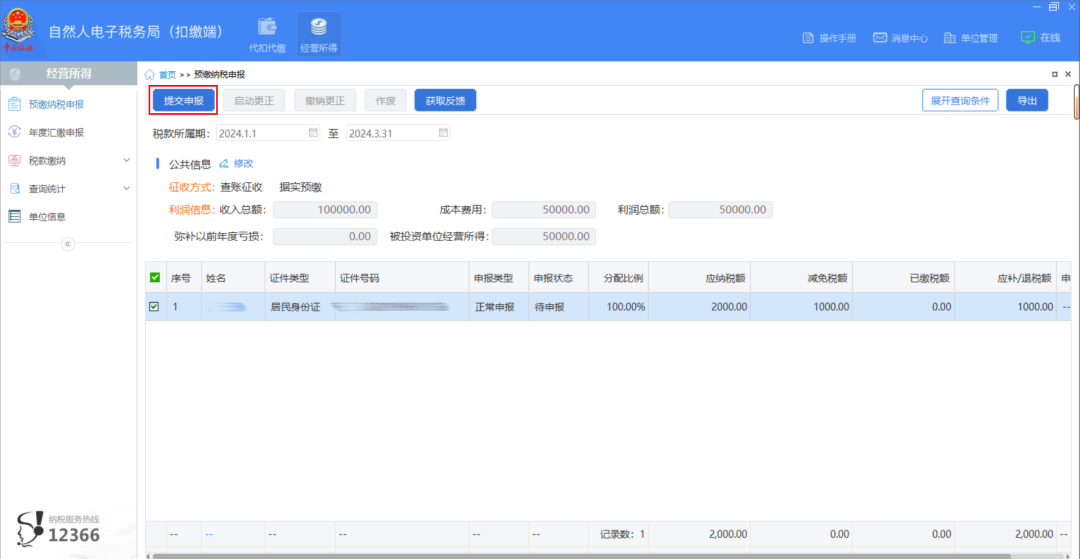1080x559 pixels.
Task: Toggle the row 1 checkbox
Action: click(155, 307)
